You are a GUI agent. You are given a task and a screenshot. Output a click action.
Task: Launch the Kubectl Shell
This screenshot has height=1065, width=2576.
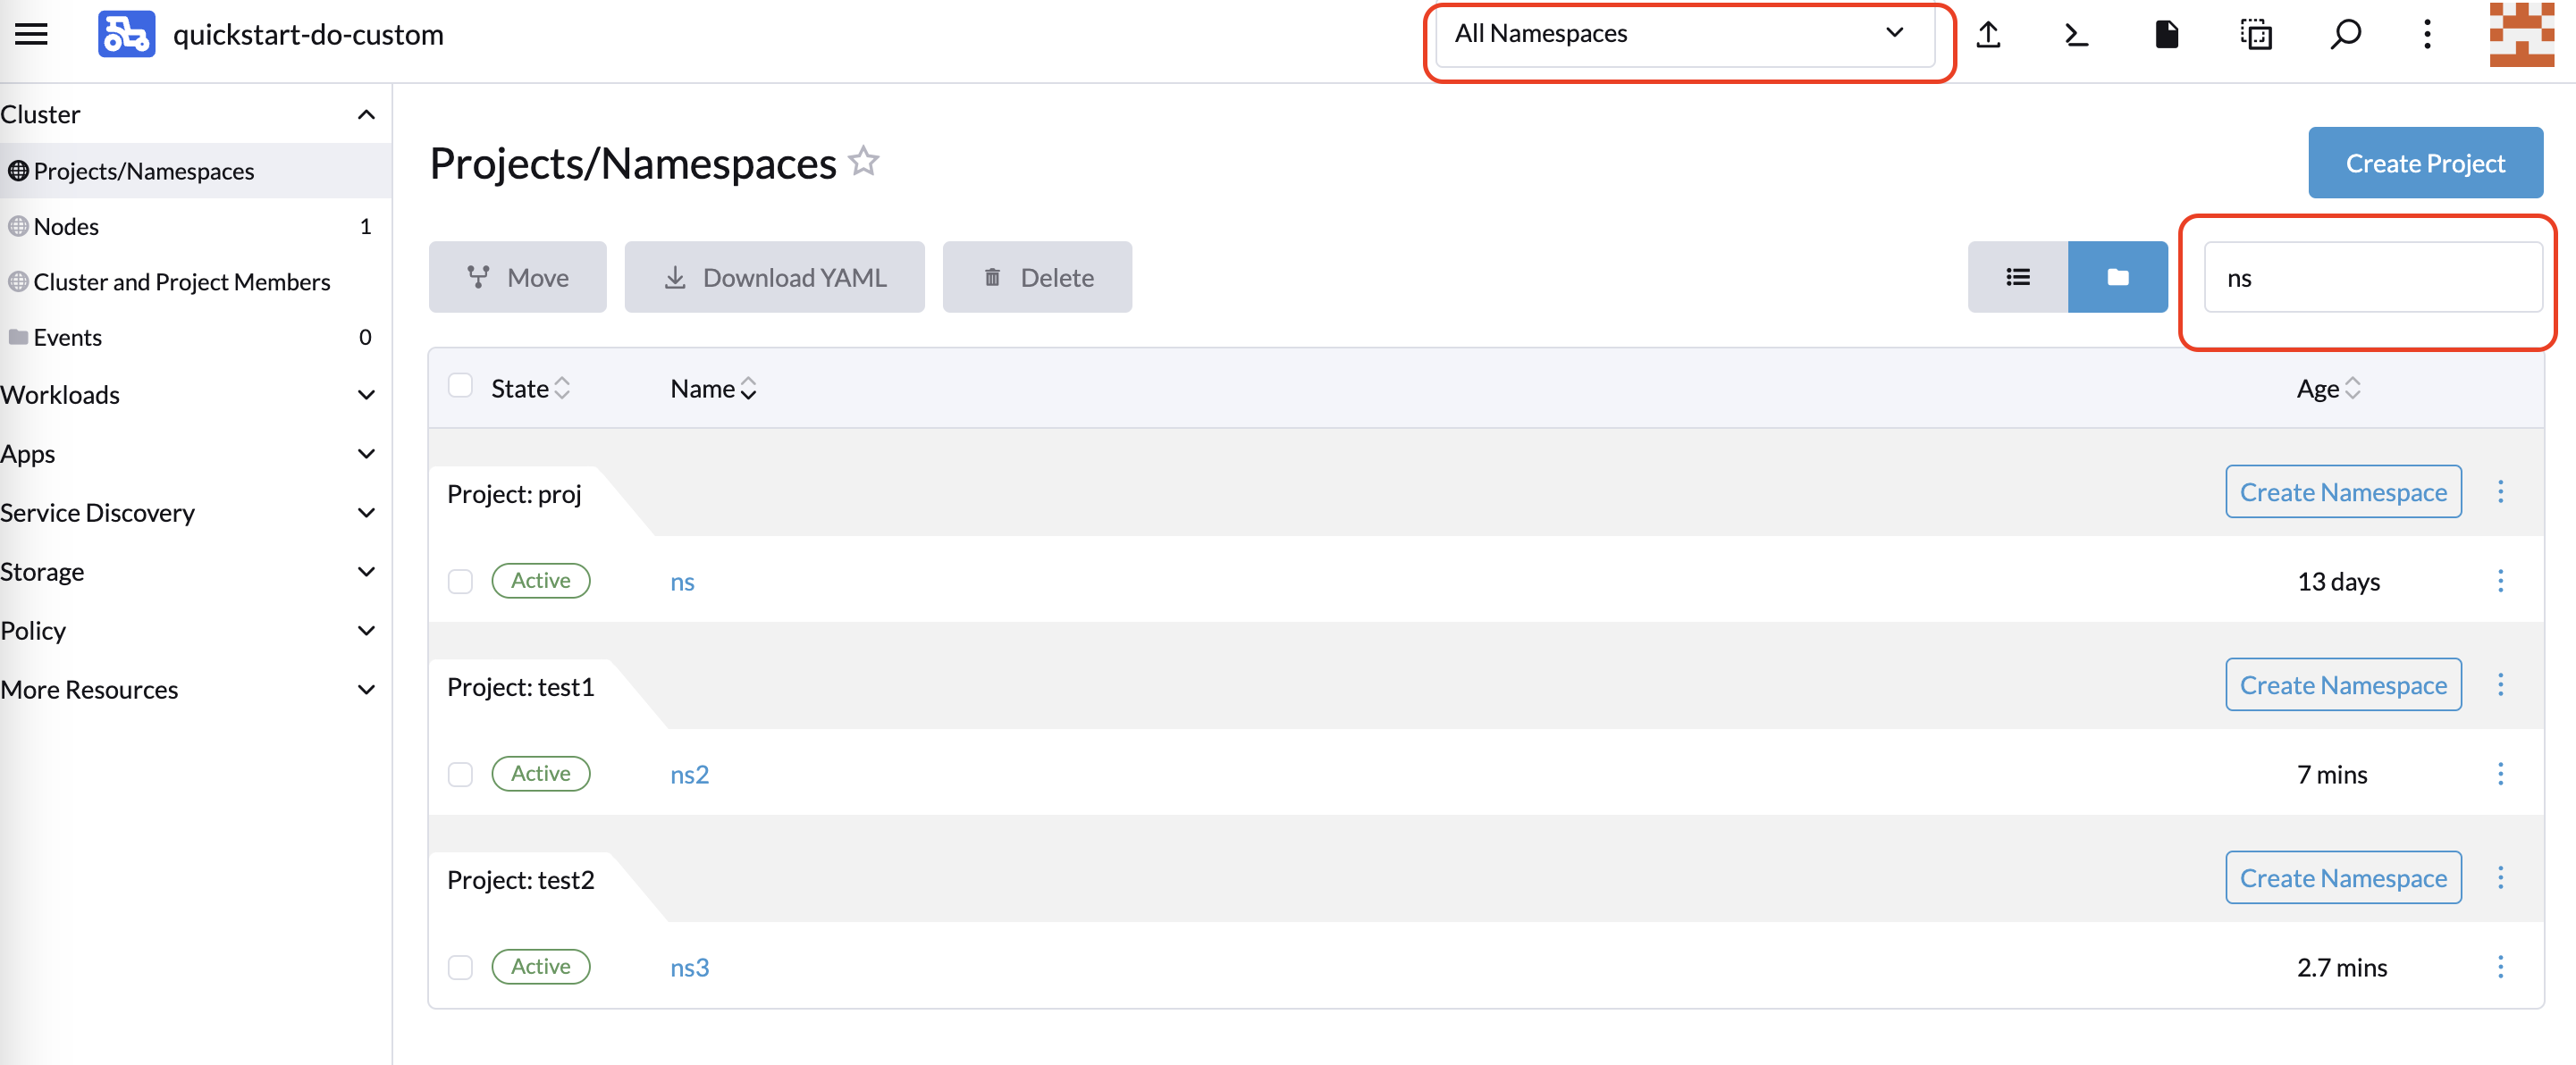coord(2076,34)
